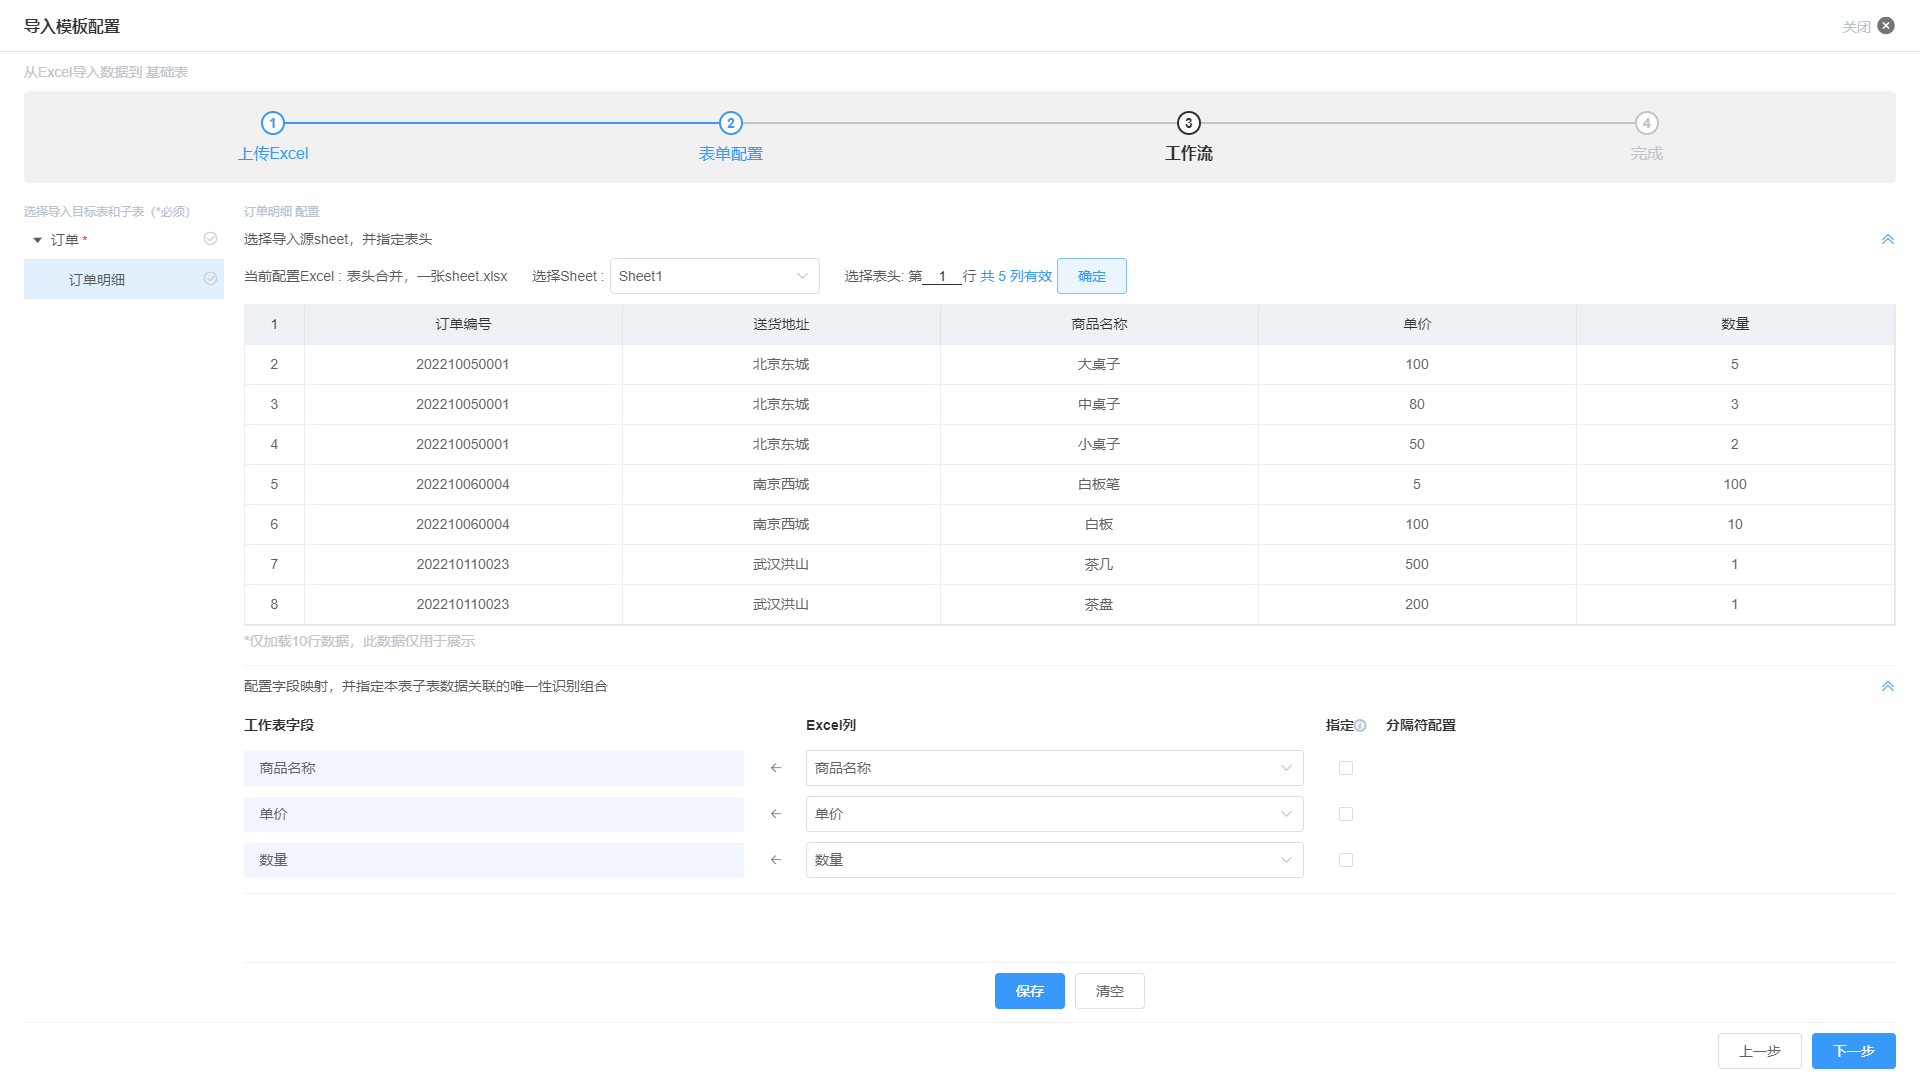Click the arrow icon in the 单价 mapping row

point(776,814)
